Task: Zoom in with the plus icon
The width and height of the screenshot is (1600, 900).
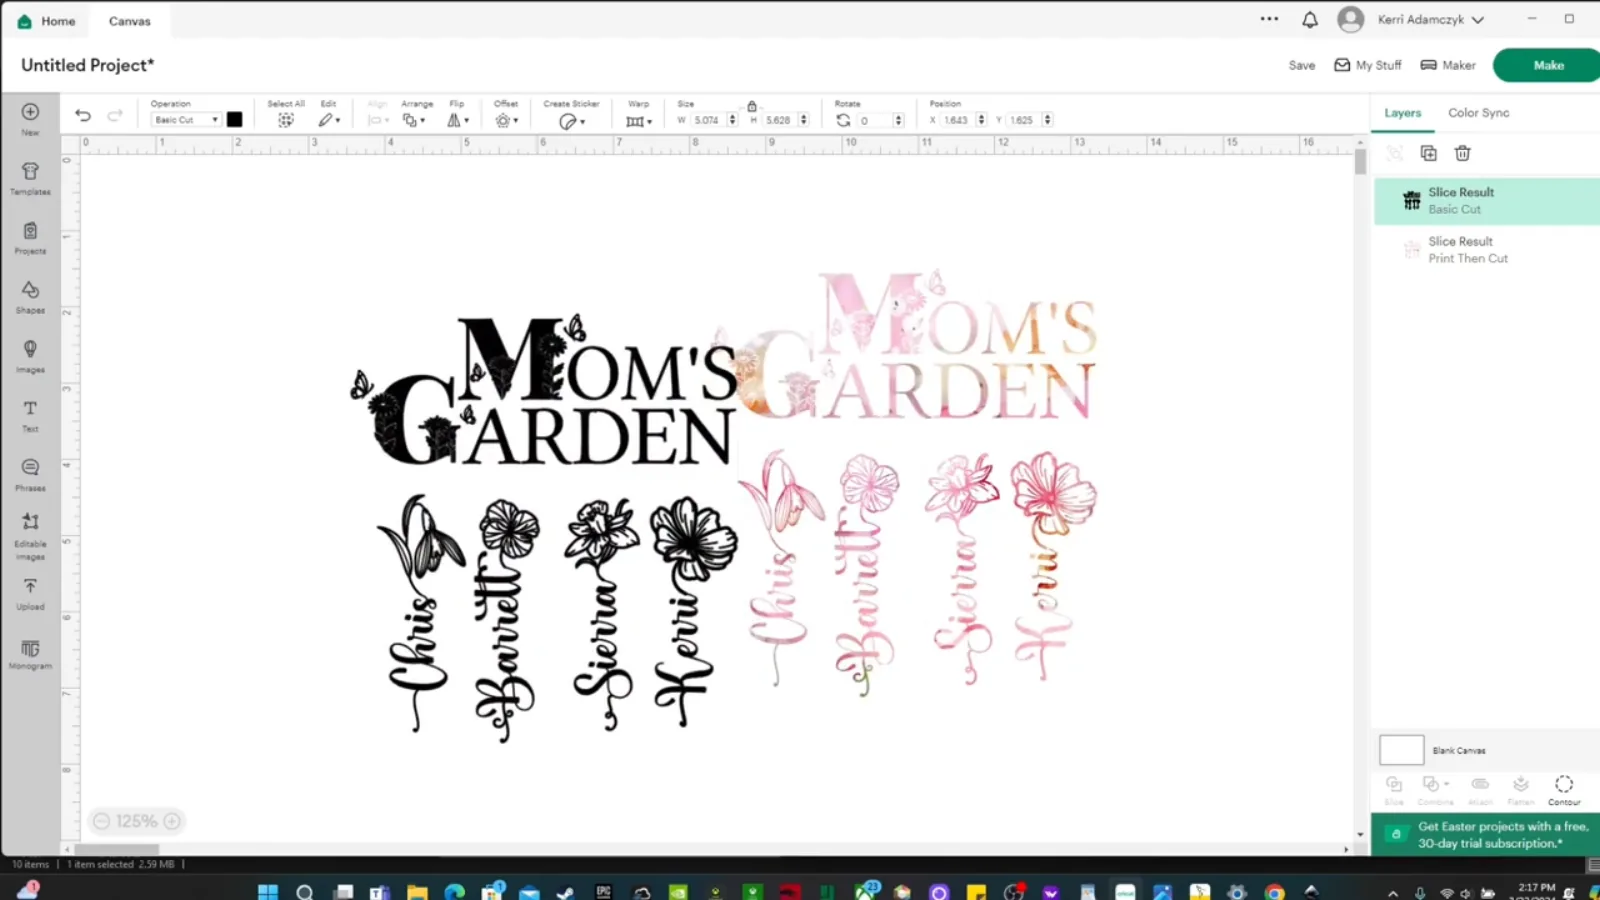Action: 172,821
